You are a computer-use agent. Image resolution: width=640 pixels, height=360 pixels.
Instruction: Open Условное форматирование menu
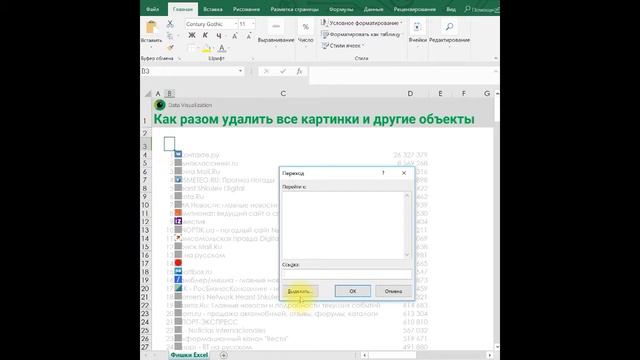point(362,23)
